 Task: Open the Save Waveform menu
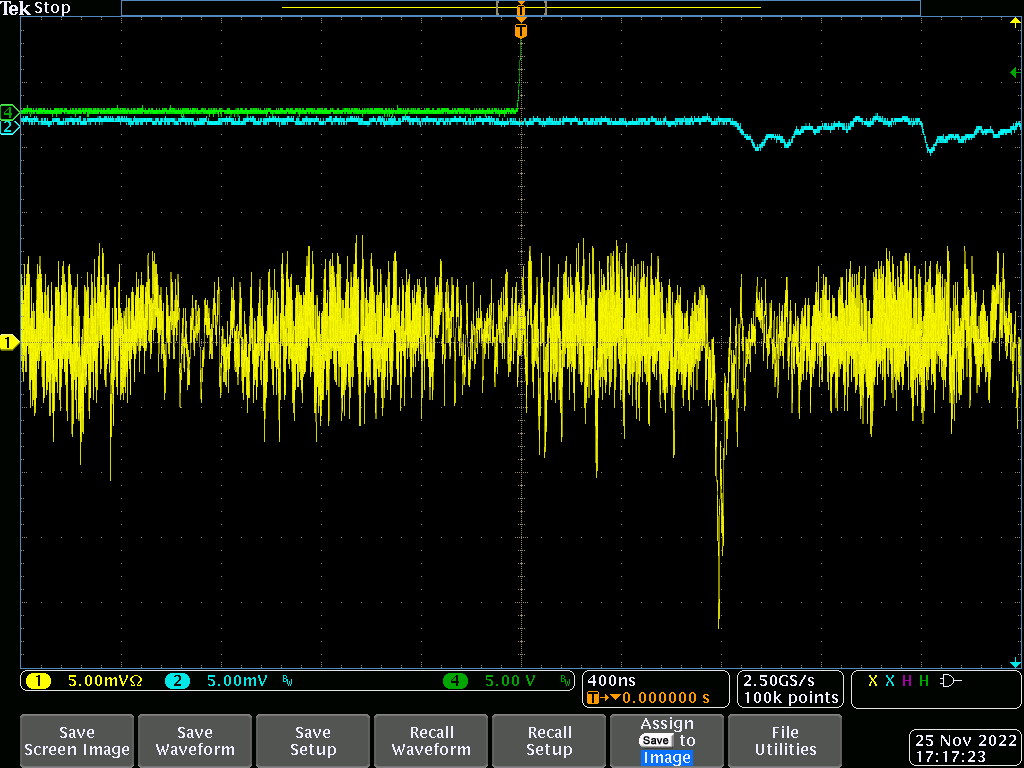click(195, 741)
